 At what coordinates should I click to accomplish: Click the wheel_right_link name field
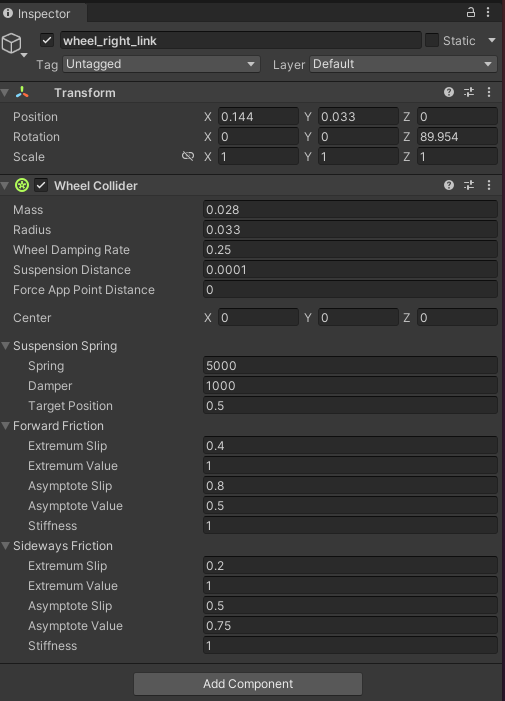click(x=241, y=40)
